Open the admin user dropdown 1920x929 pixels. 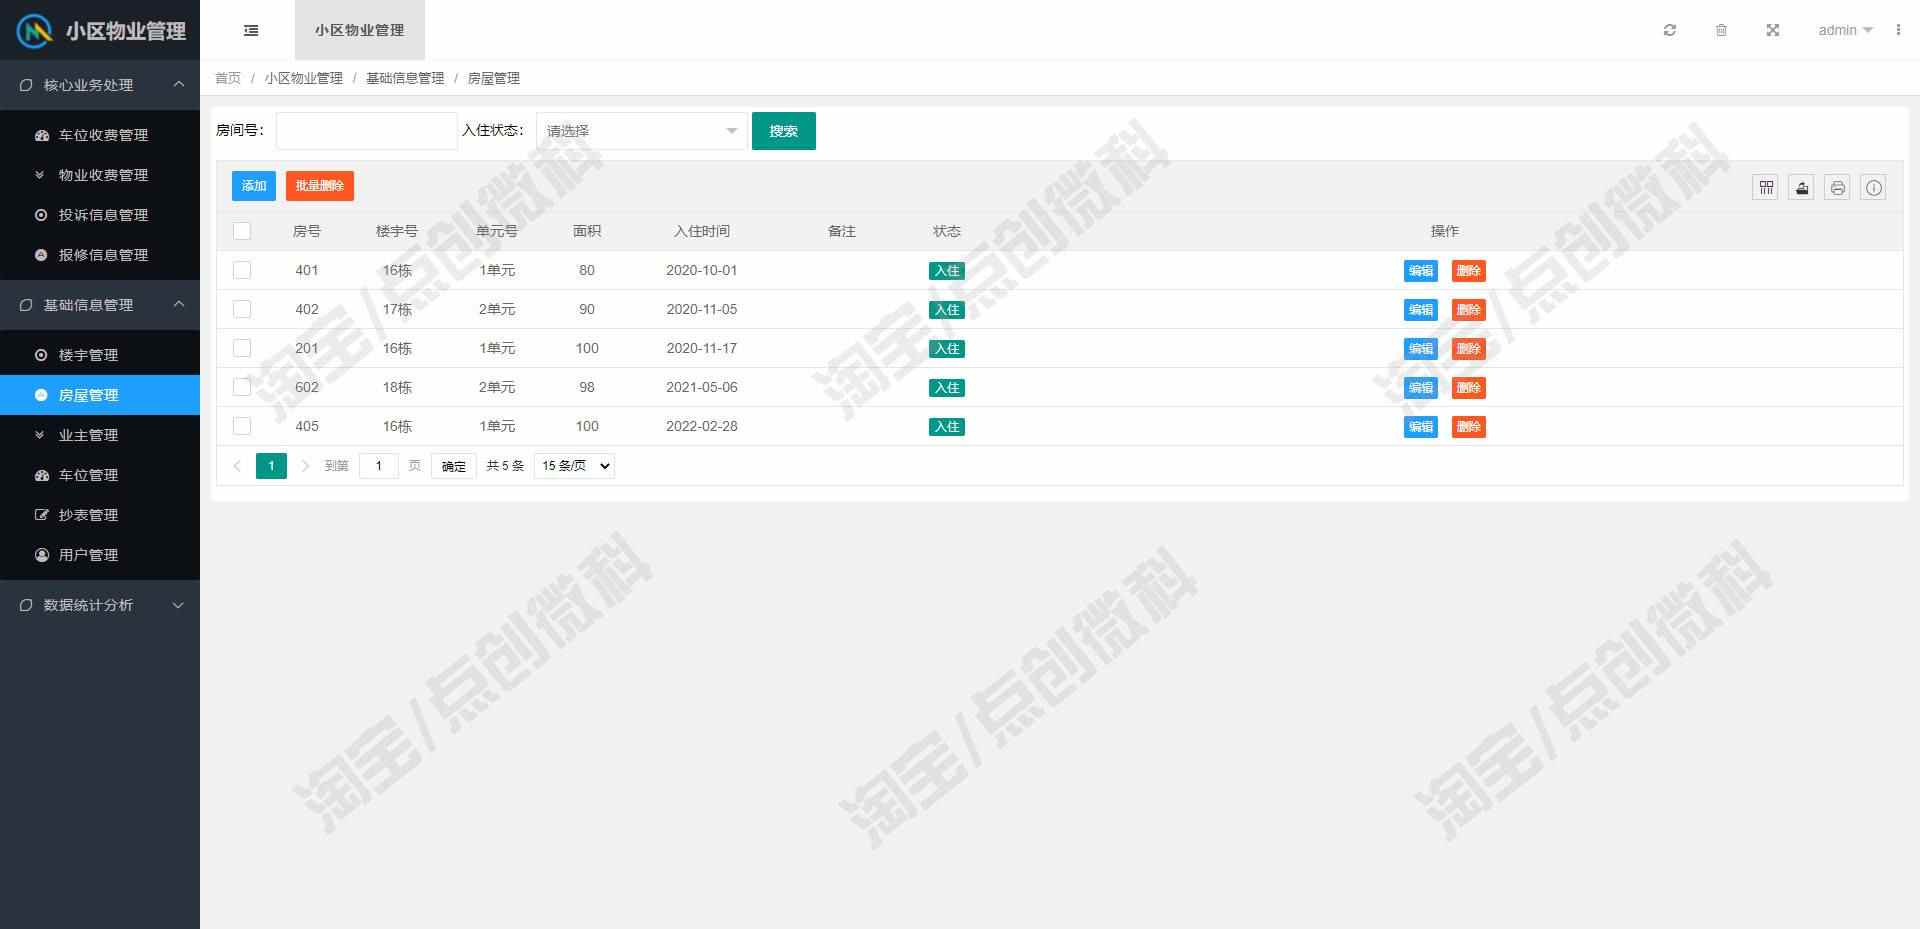(x=1845, y=30)
